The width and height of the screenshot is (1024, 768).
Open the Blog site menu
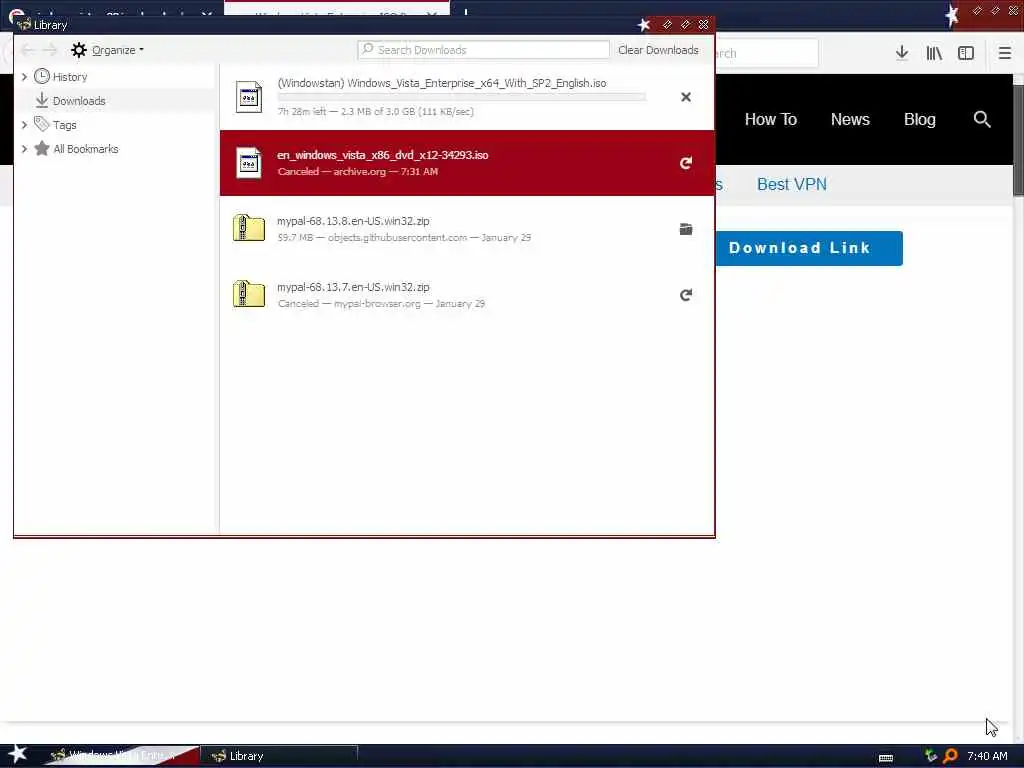(920, 120)
